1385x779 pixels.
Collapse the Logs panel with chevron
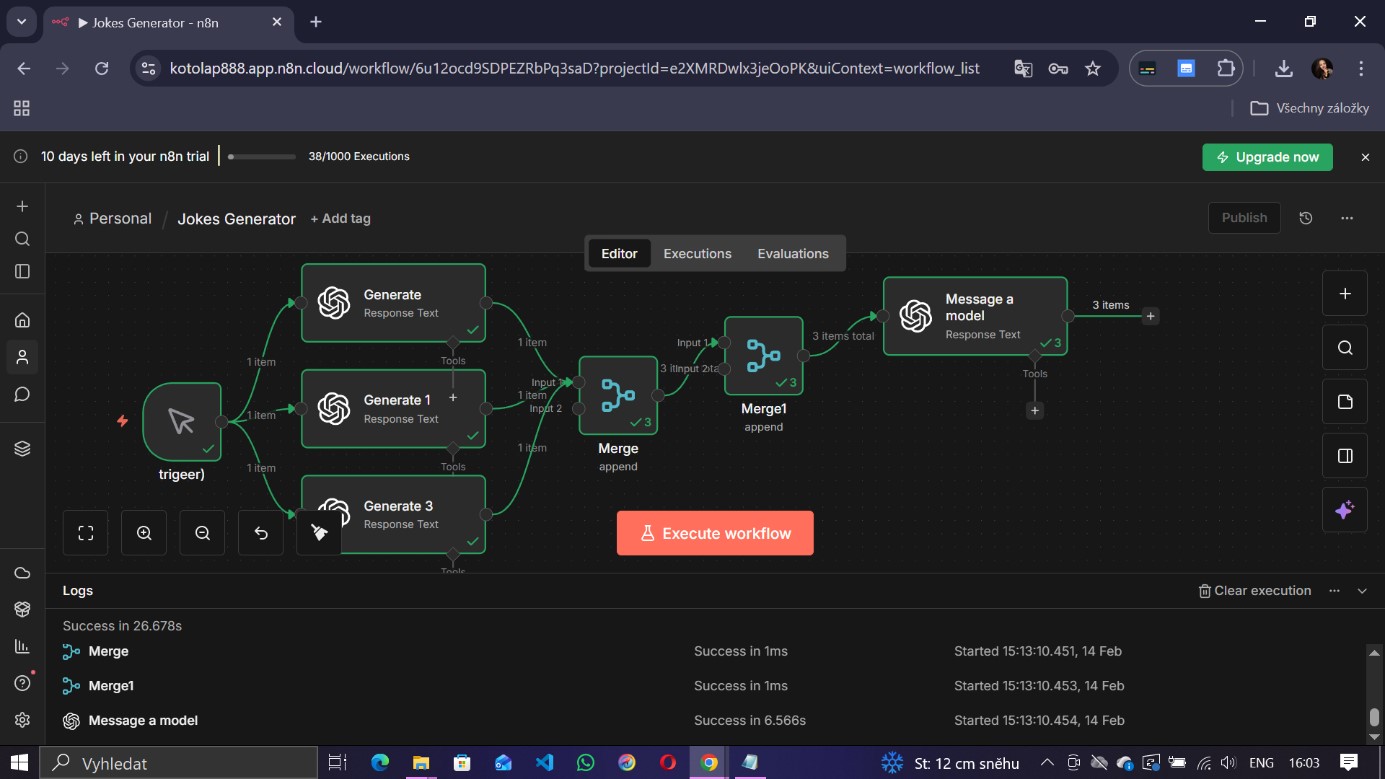point(1362,591)
